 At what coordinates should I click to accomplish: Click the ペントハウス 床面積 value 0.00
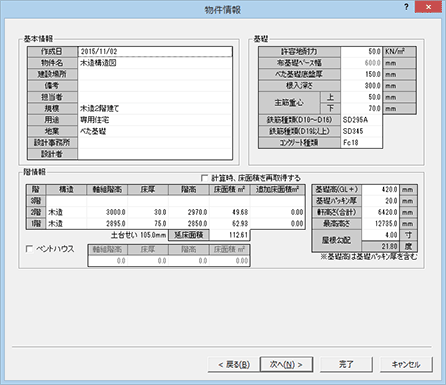click(230, 261)
